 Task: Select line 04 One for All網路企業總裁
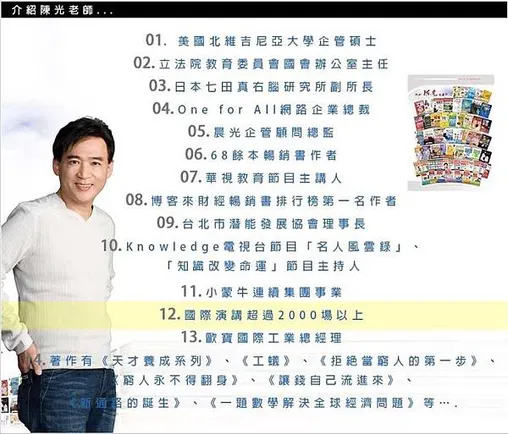point(261,109)
